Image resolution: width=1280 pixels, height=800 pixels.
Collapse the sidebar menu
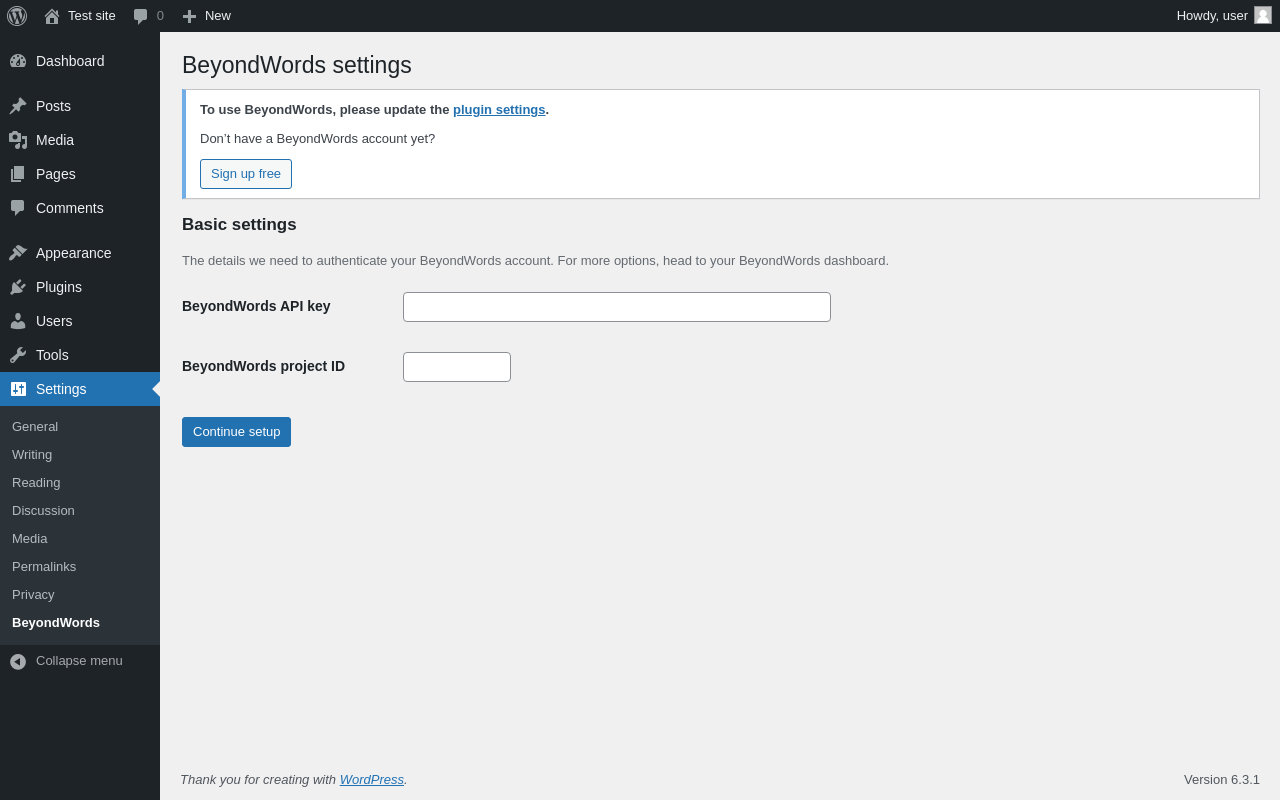66,661
